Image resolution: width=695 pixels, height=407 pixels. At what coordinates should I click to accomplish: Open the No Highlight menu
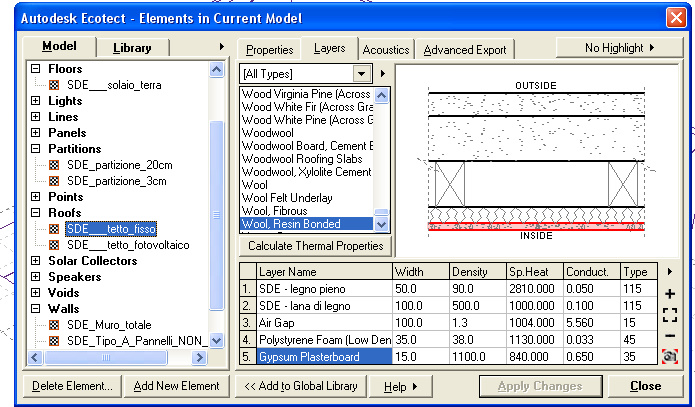619,47
